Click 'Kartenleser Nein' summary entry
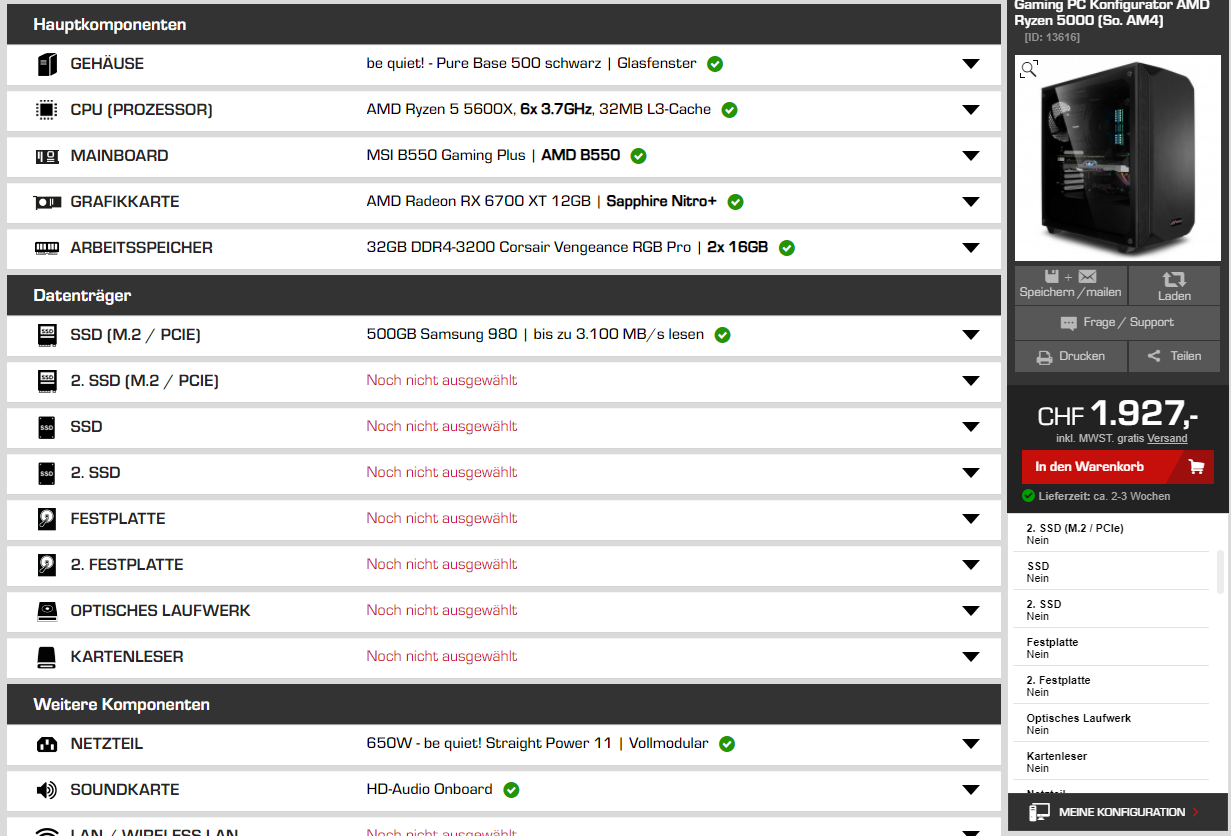This screenshot has height=836, width=1231. pyautogui.click(x=1111, y=762)
